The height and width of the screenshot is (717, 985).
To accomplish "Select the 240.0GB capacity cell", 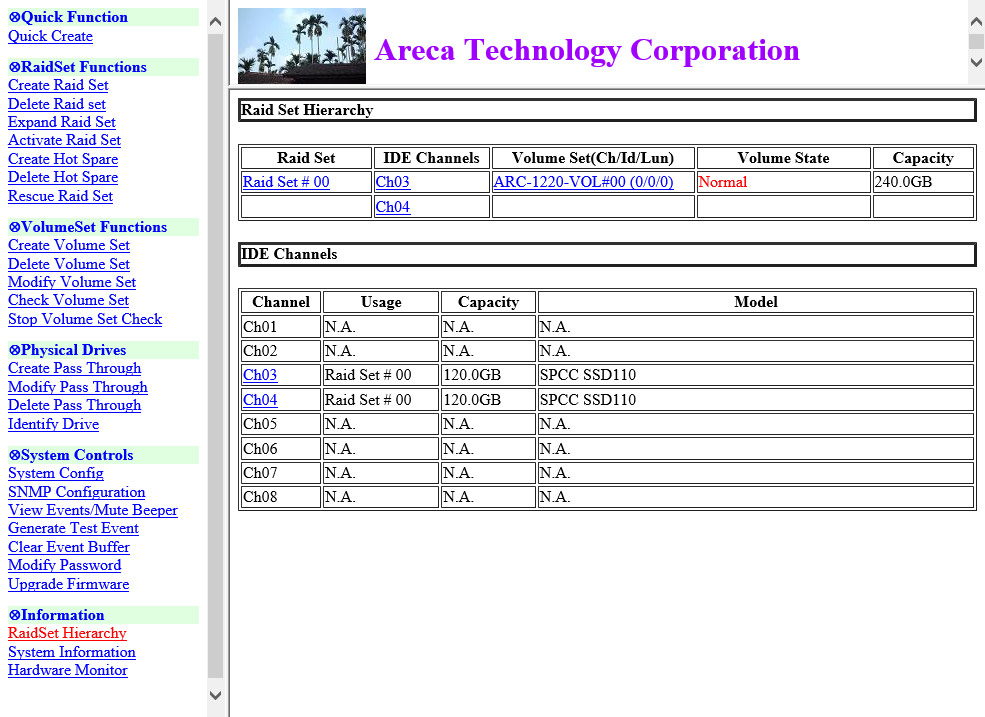I will pos(923,182).
